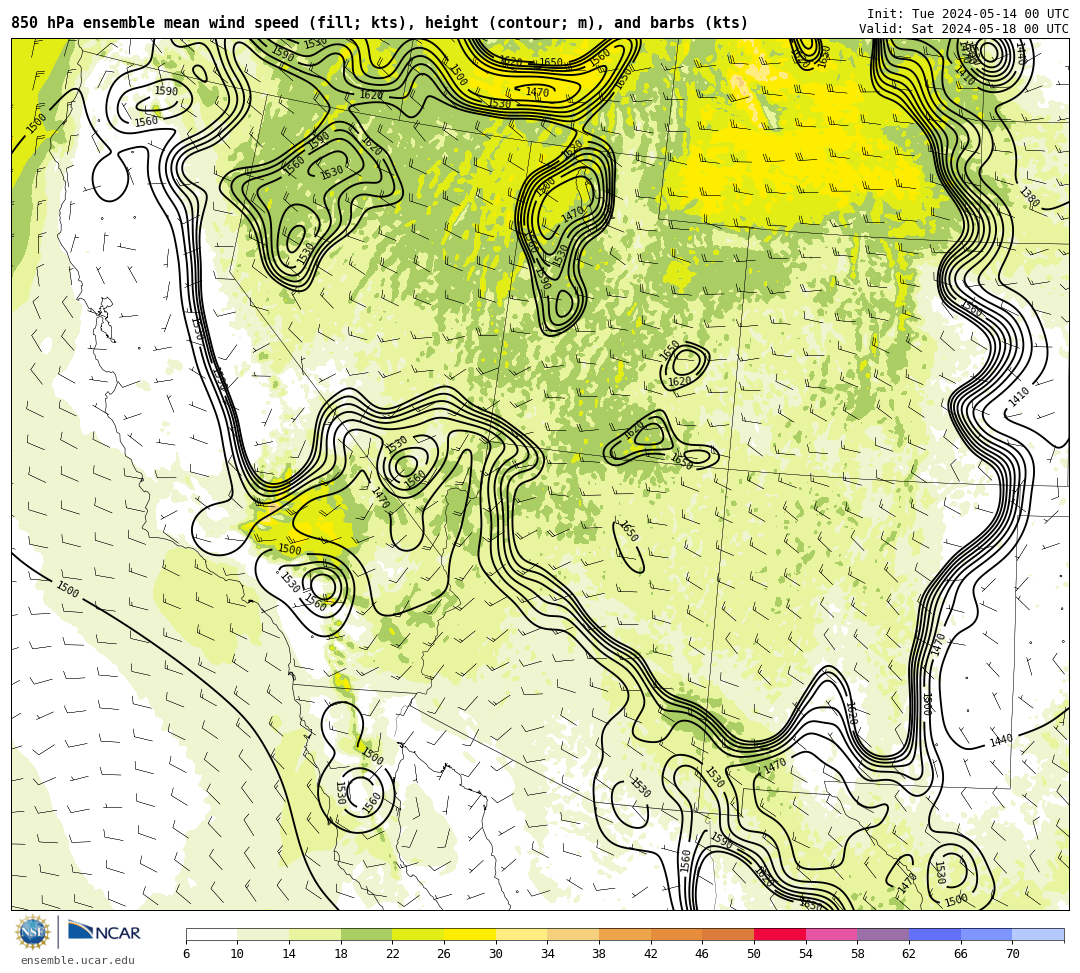Image resolution: width=1080 pixels, height=973 pixels.
Task: Click the green 18-22 kts color swatch
Action: click(x=366, y=934)
